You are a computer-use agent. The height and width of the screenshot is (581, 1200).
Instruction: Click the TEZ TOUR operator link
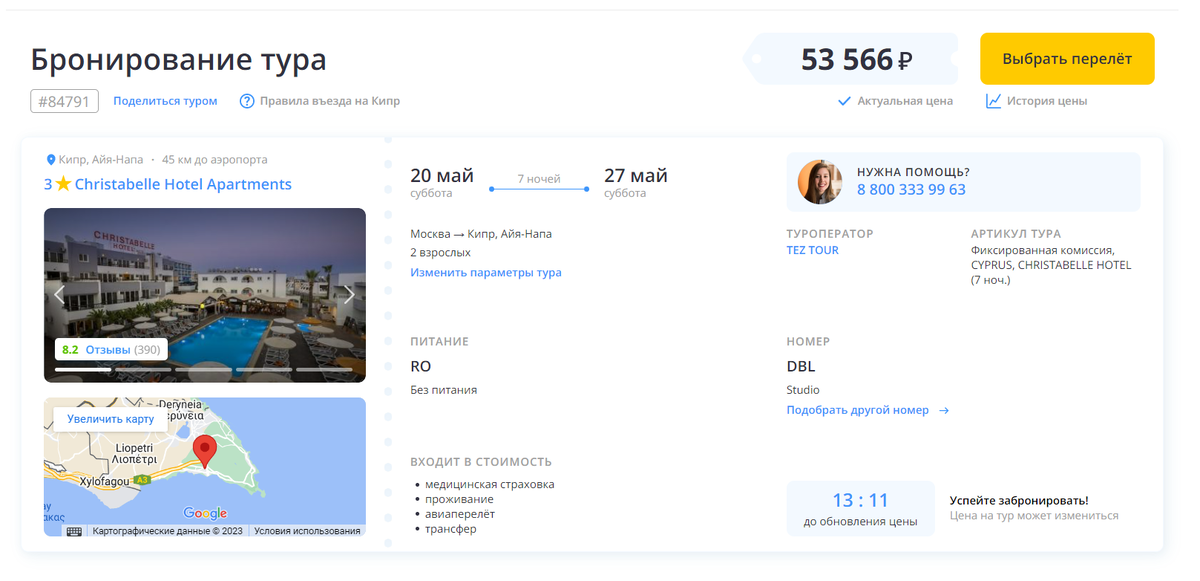pyautogui.click(x=813, y=250)
